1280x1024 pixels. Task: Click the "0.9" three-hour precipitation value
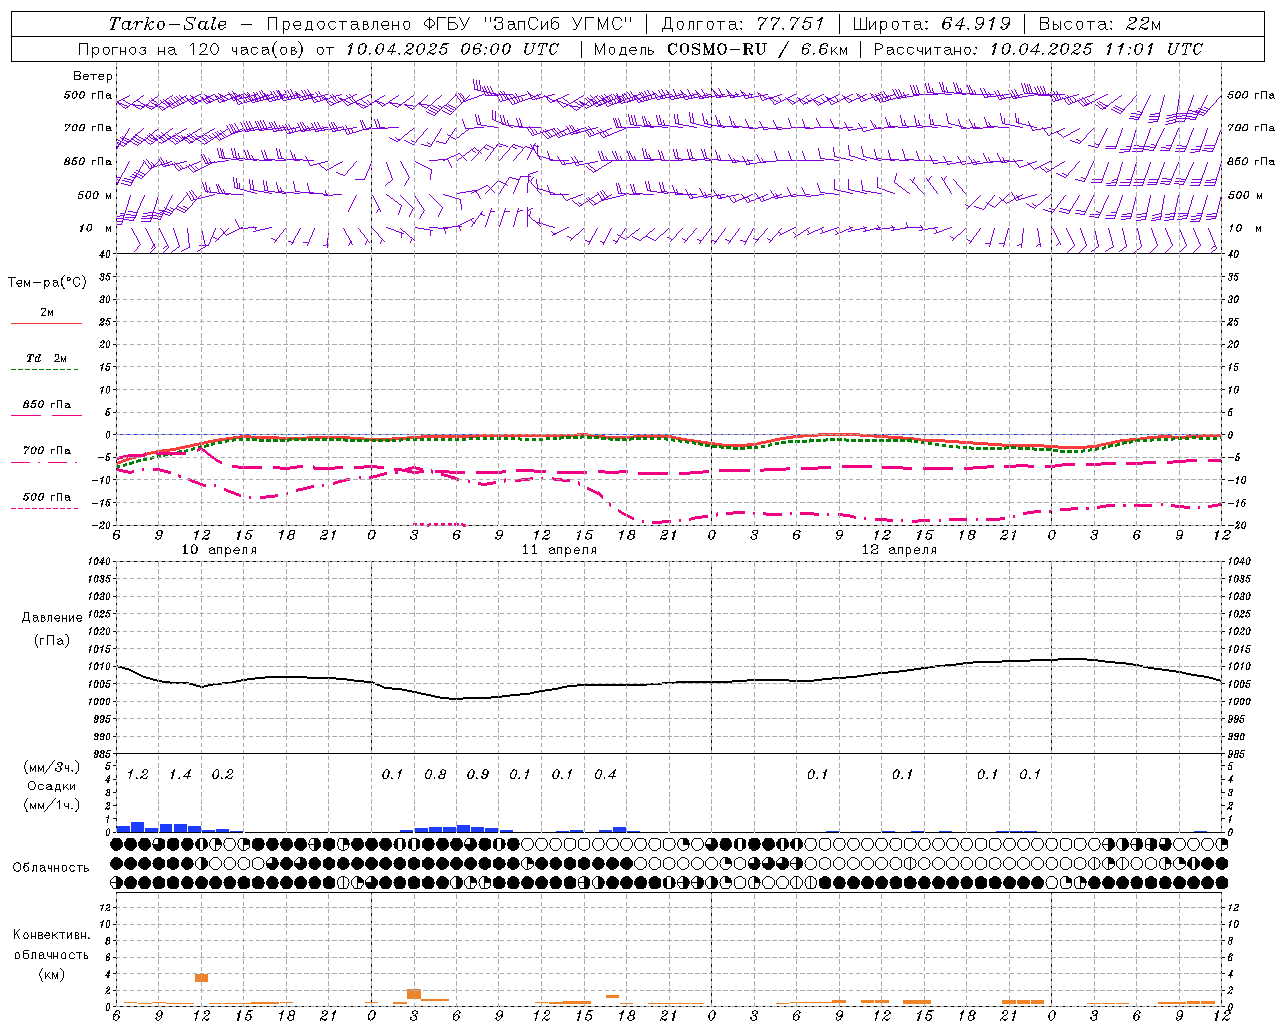(478, 775)
